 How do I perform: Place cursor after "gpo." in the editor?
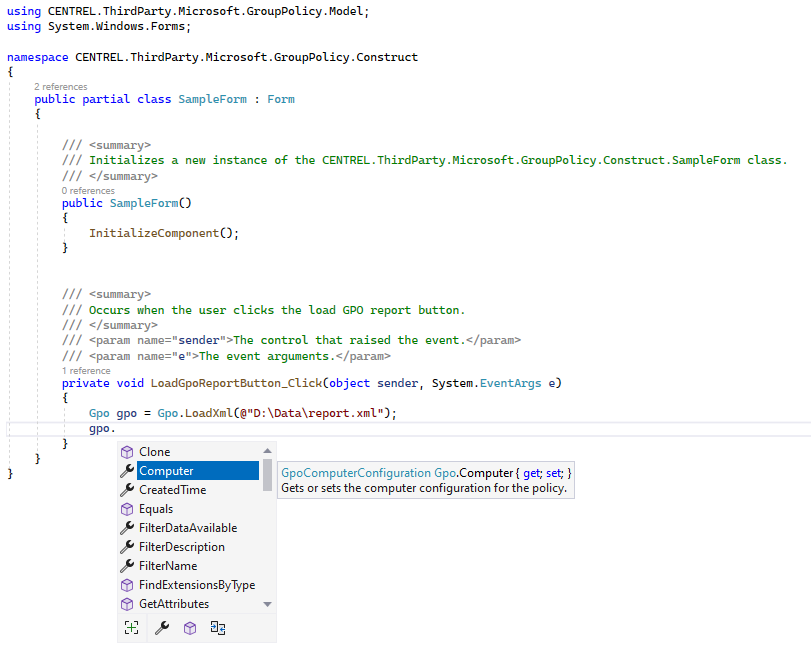tap(117, 429)
